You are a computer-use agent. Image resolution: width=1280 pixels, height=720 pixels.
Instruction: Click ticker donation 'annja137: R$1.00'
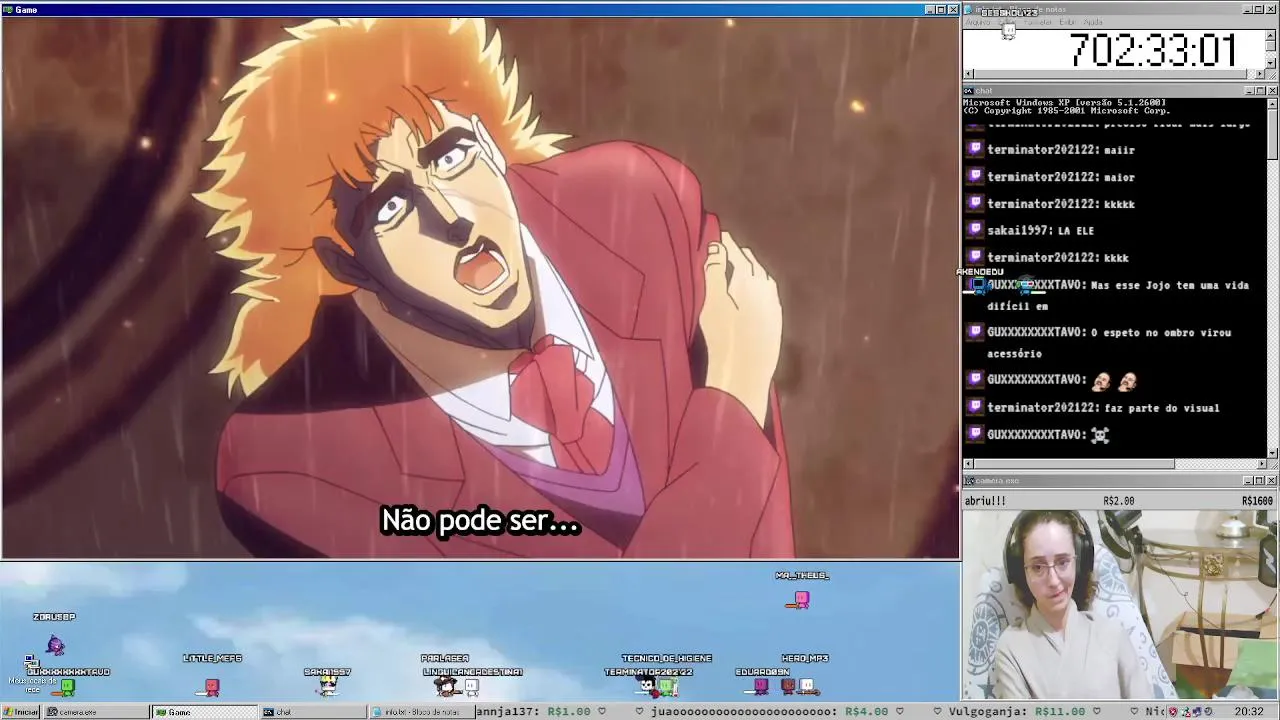[533, 712]
